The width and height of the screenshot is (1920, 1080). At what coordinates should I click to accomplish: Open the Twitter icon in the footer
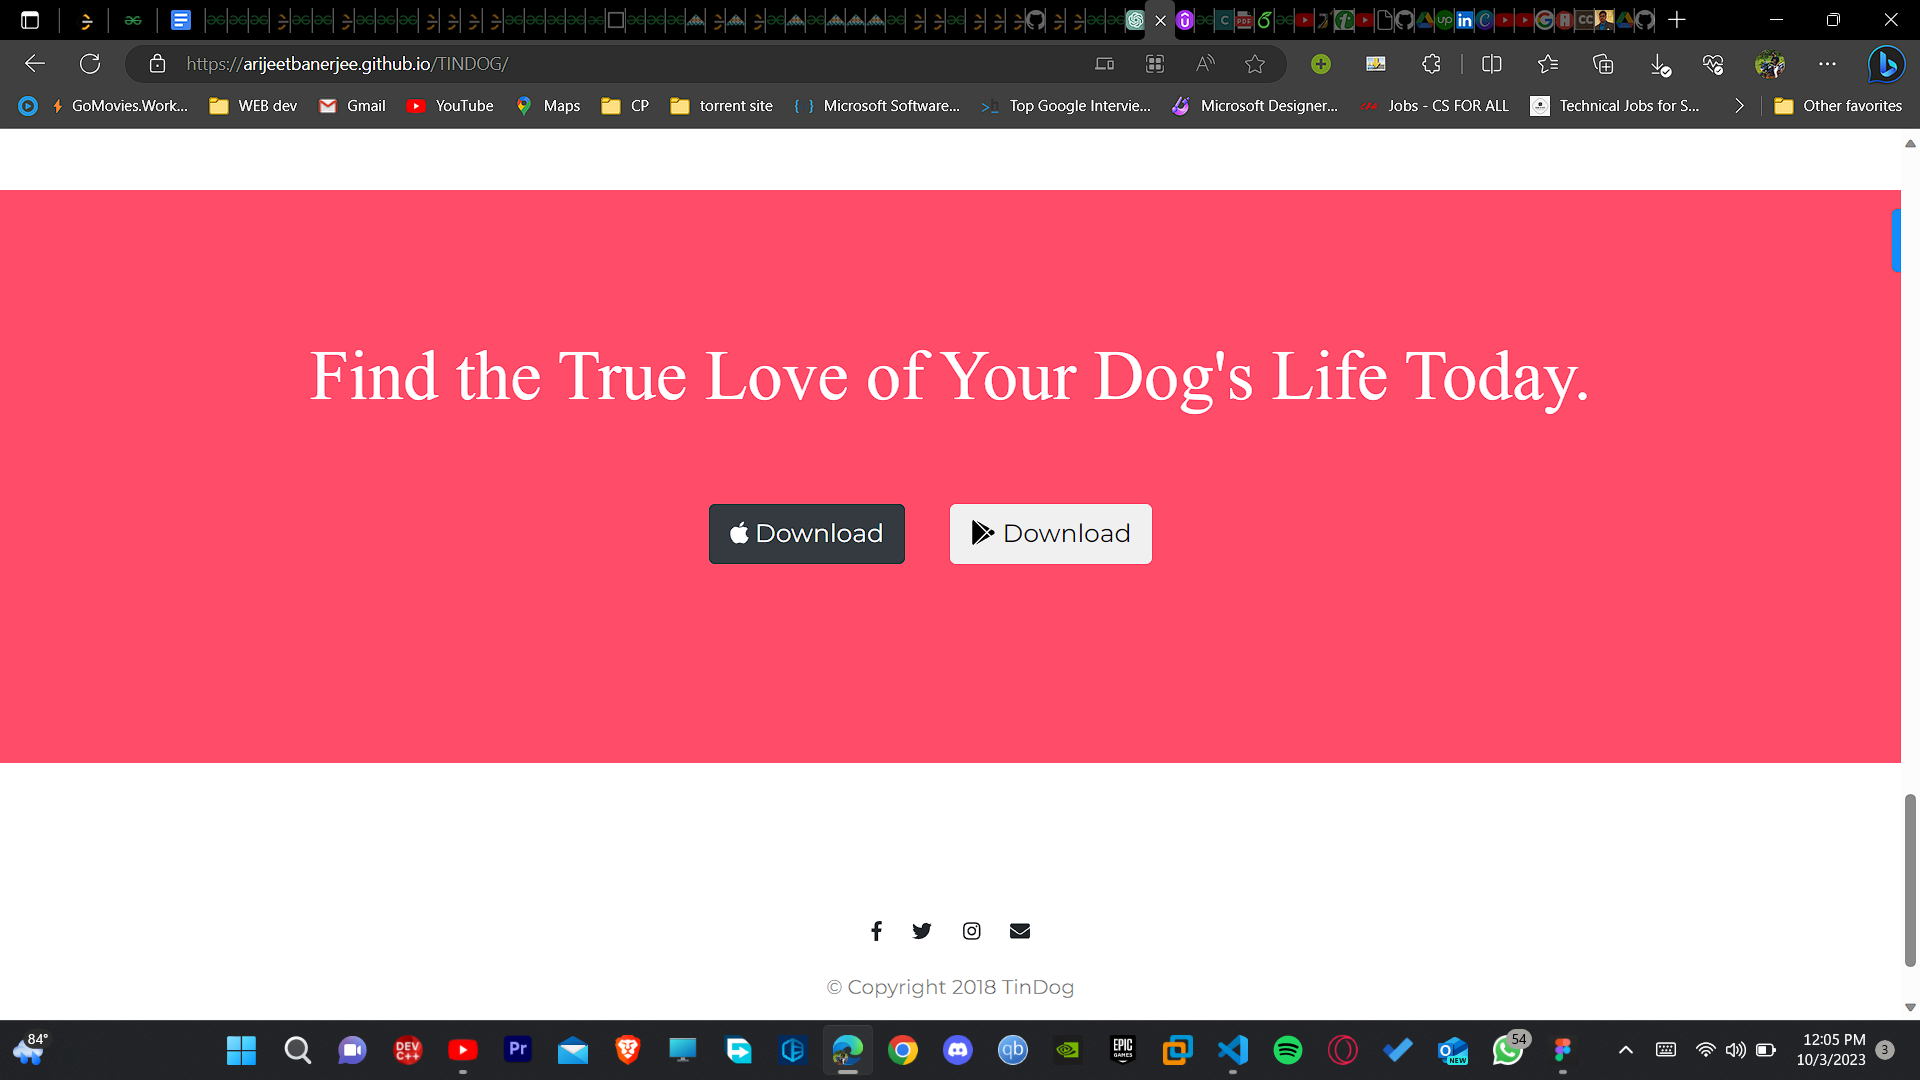(x=921, y=930)
